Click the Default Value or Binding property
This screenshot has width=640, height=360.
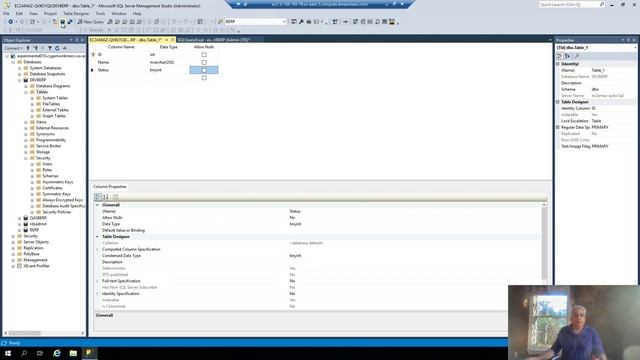pyautogui.click(x=320, y=231)
